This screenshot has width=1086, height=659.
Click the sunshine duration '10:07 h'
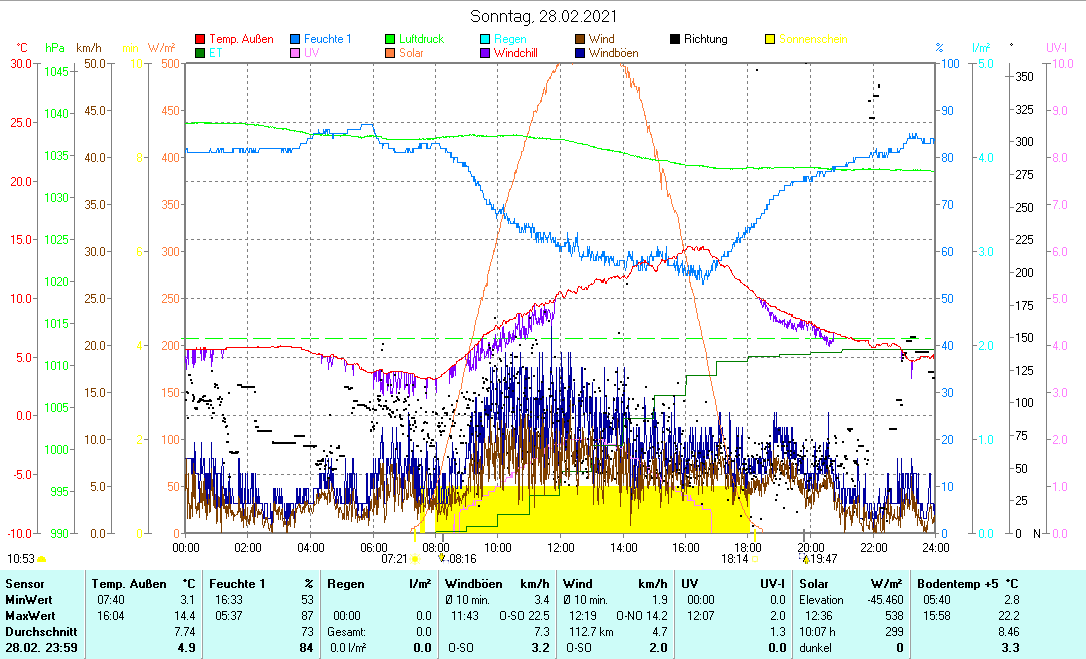(x=817, y=632)
